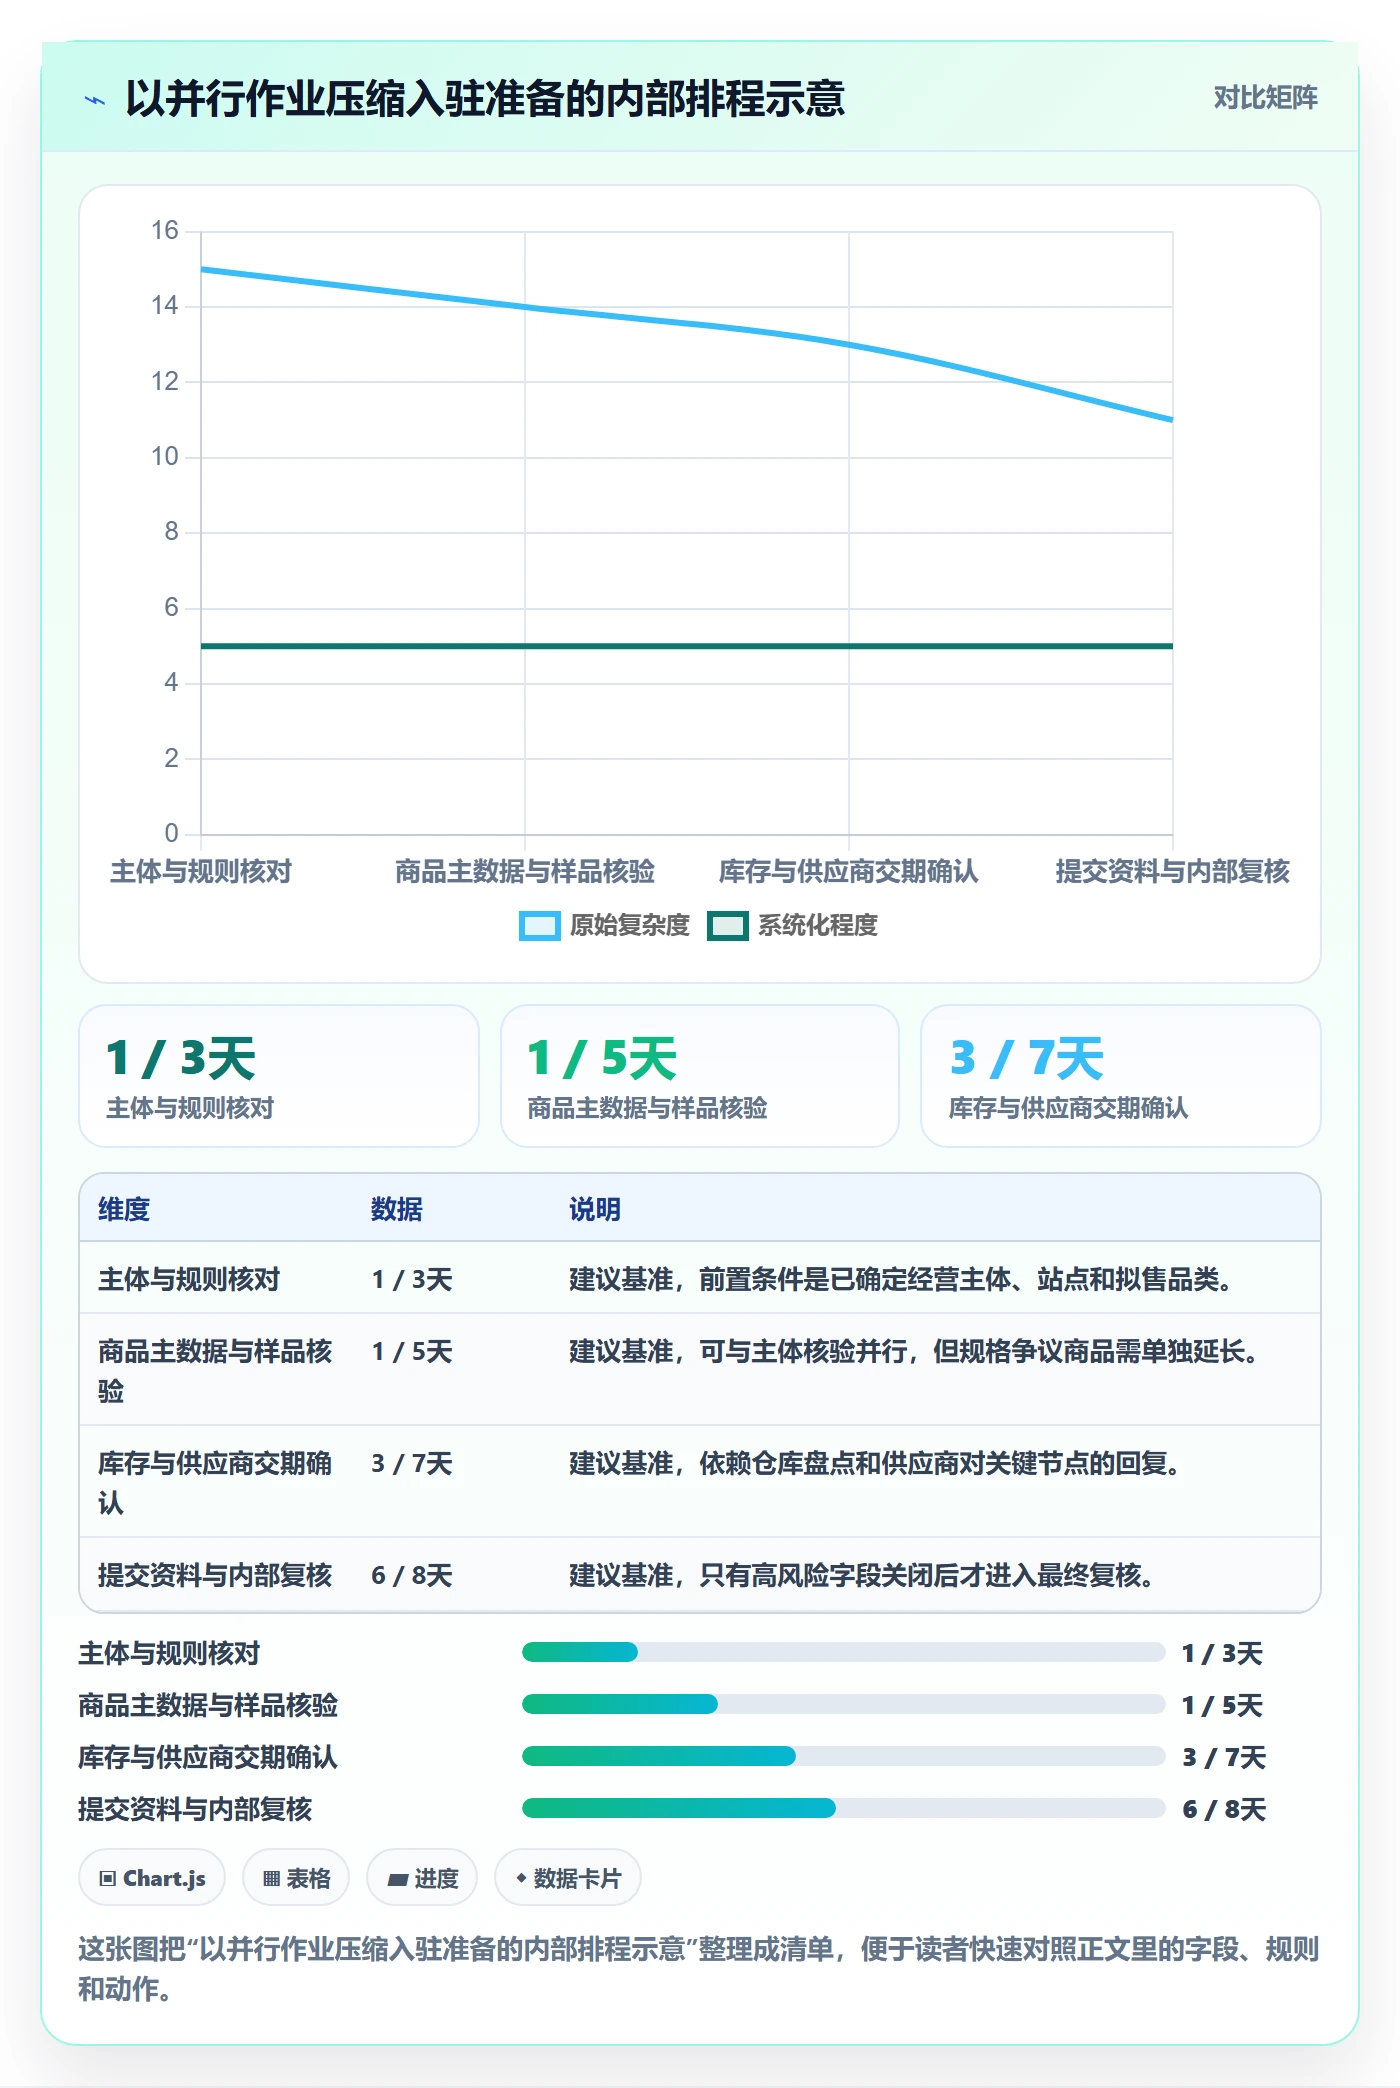Click the lightning bolt icon beside the title
Image resolution: width=1400 pixels, height=2088 pixels.
(95, 100)
